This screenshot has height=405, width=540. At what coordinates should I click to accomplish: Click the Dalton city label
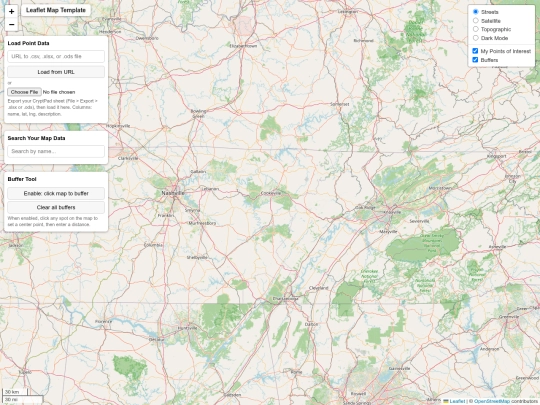311,324
